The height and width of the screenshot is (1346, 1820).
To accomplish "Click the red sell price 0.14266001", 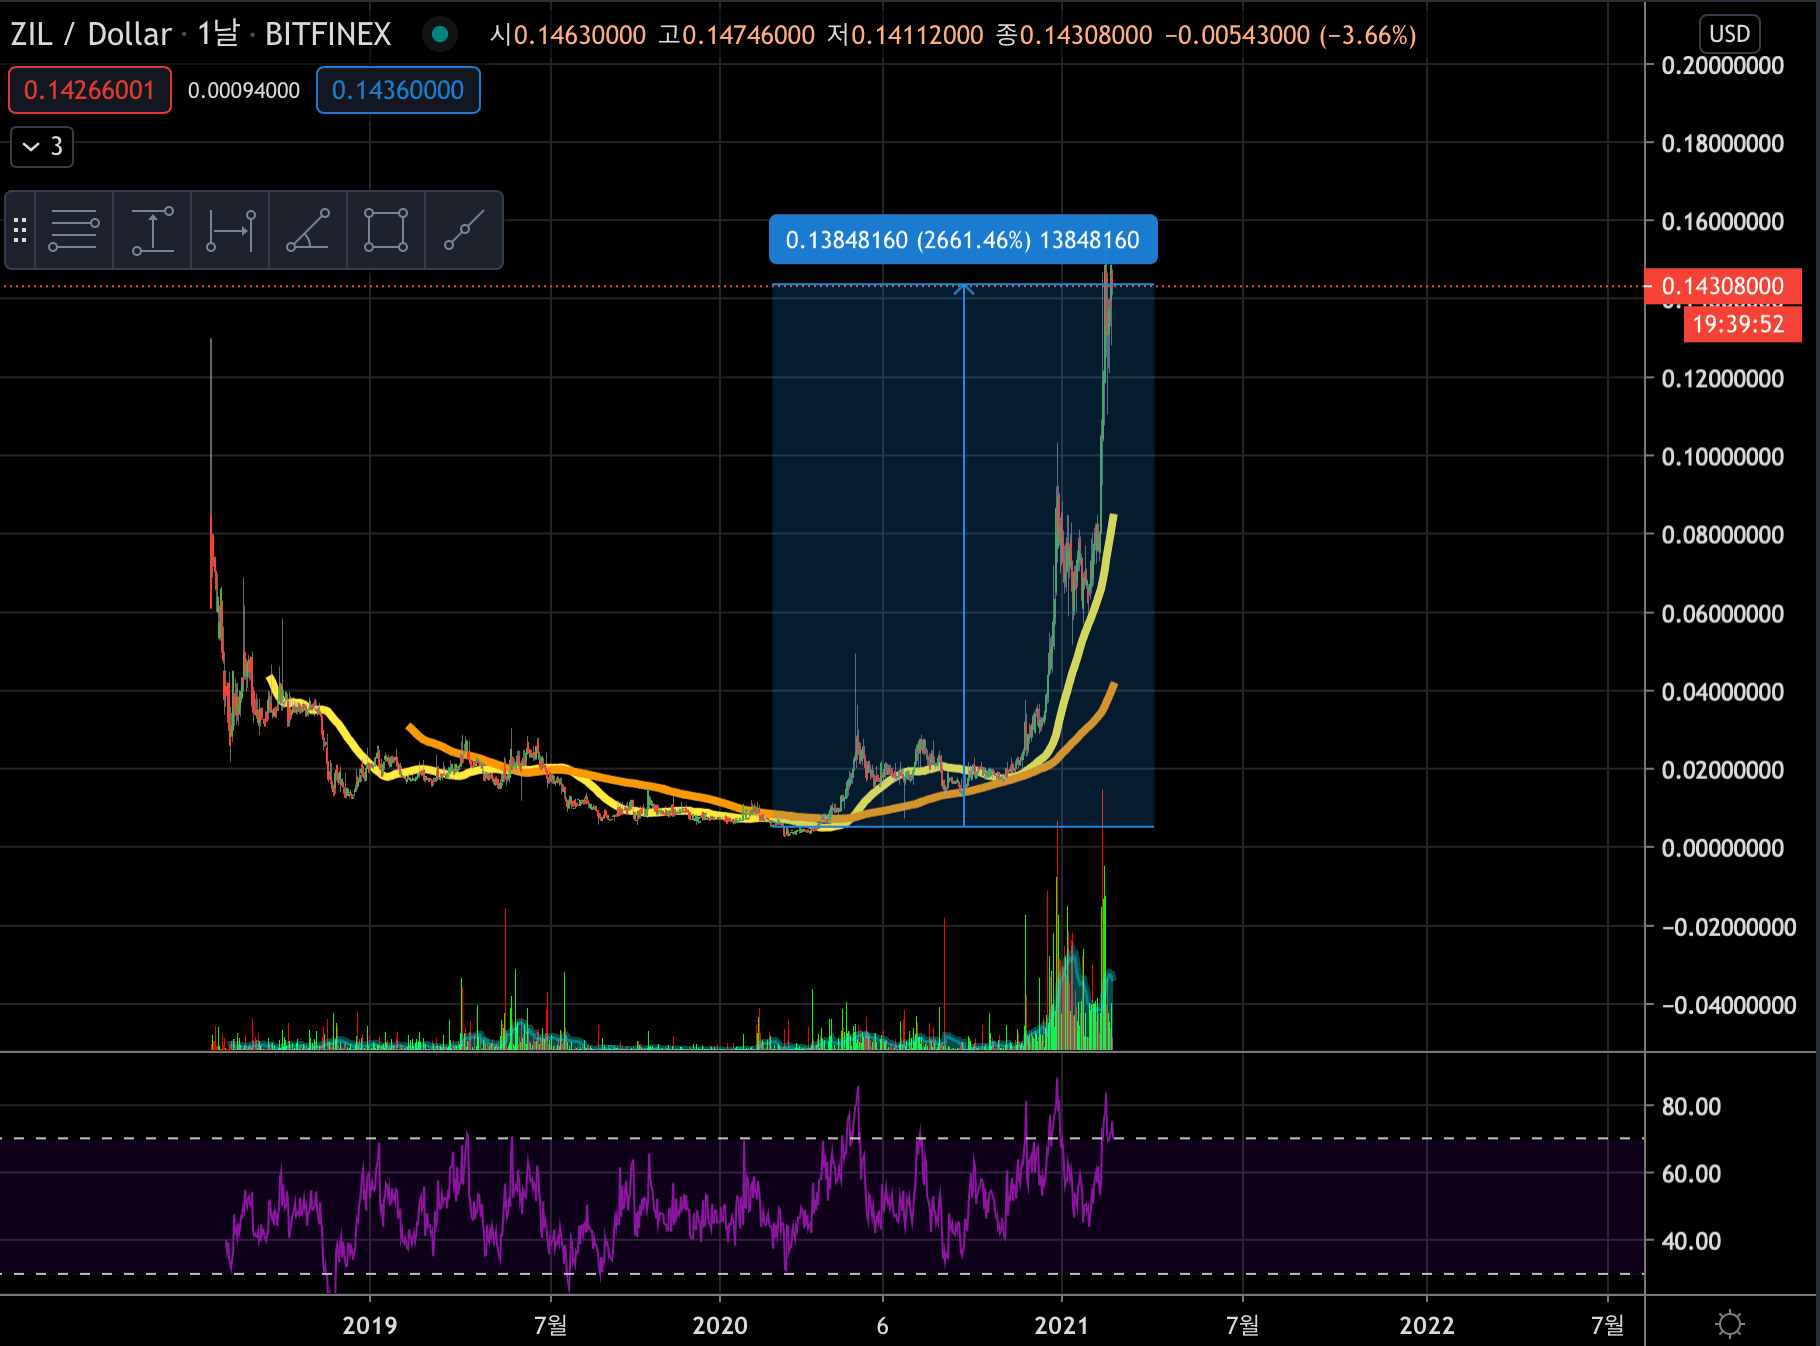I will 90,90.
